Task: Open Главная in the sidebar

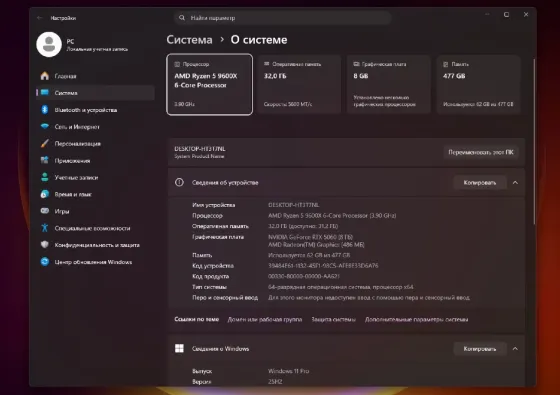Action: (95, 76)
